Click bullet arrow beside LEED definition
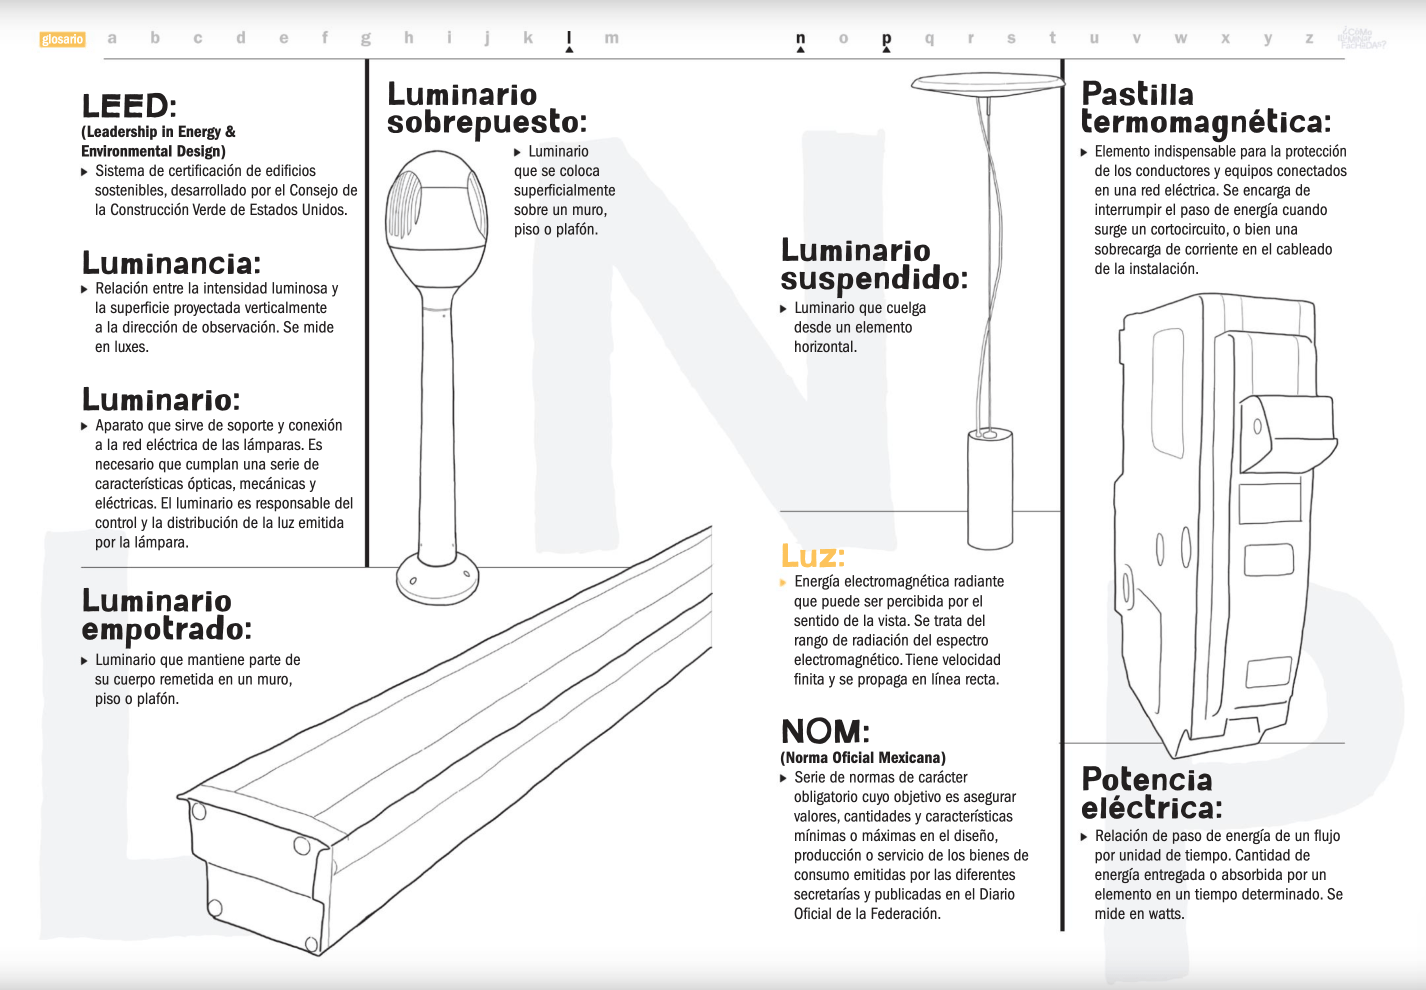Image resolution: width=1426 pixels, height=990 pixels. [85, 172]
